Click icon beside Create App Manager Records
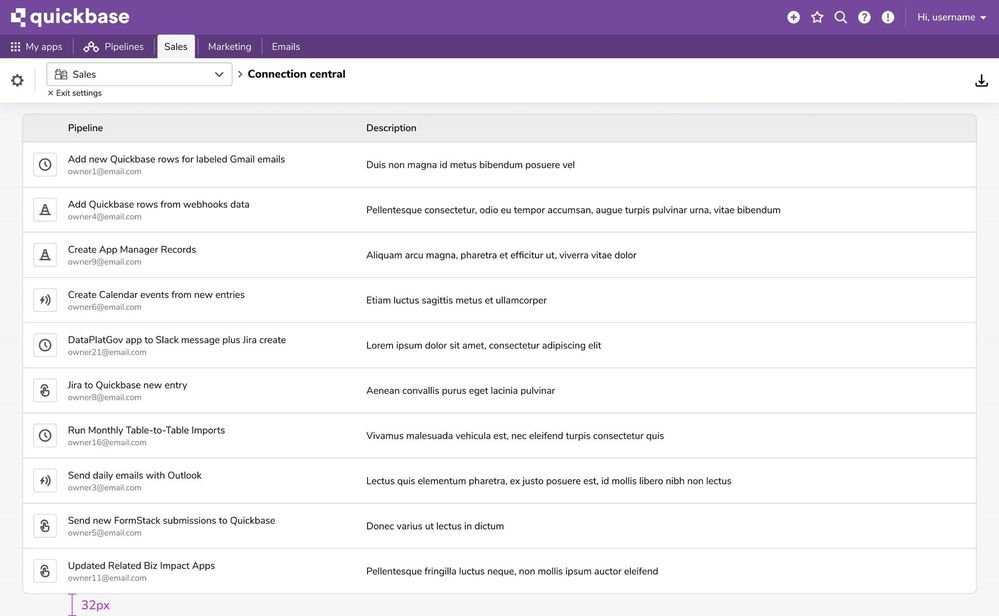Image resolution: width=999 pixels, height=616 pixels. [45, 255]
